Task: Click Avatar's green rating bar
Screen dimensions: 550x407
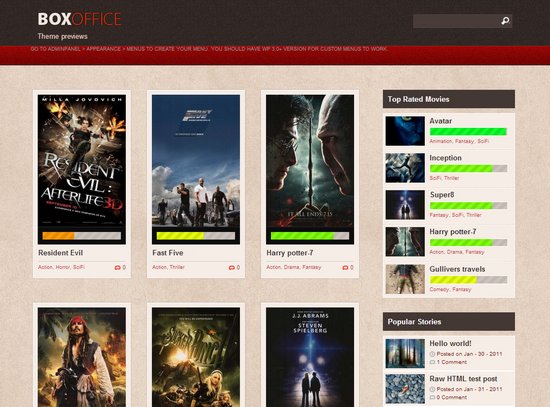Action: 468,132
